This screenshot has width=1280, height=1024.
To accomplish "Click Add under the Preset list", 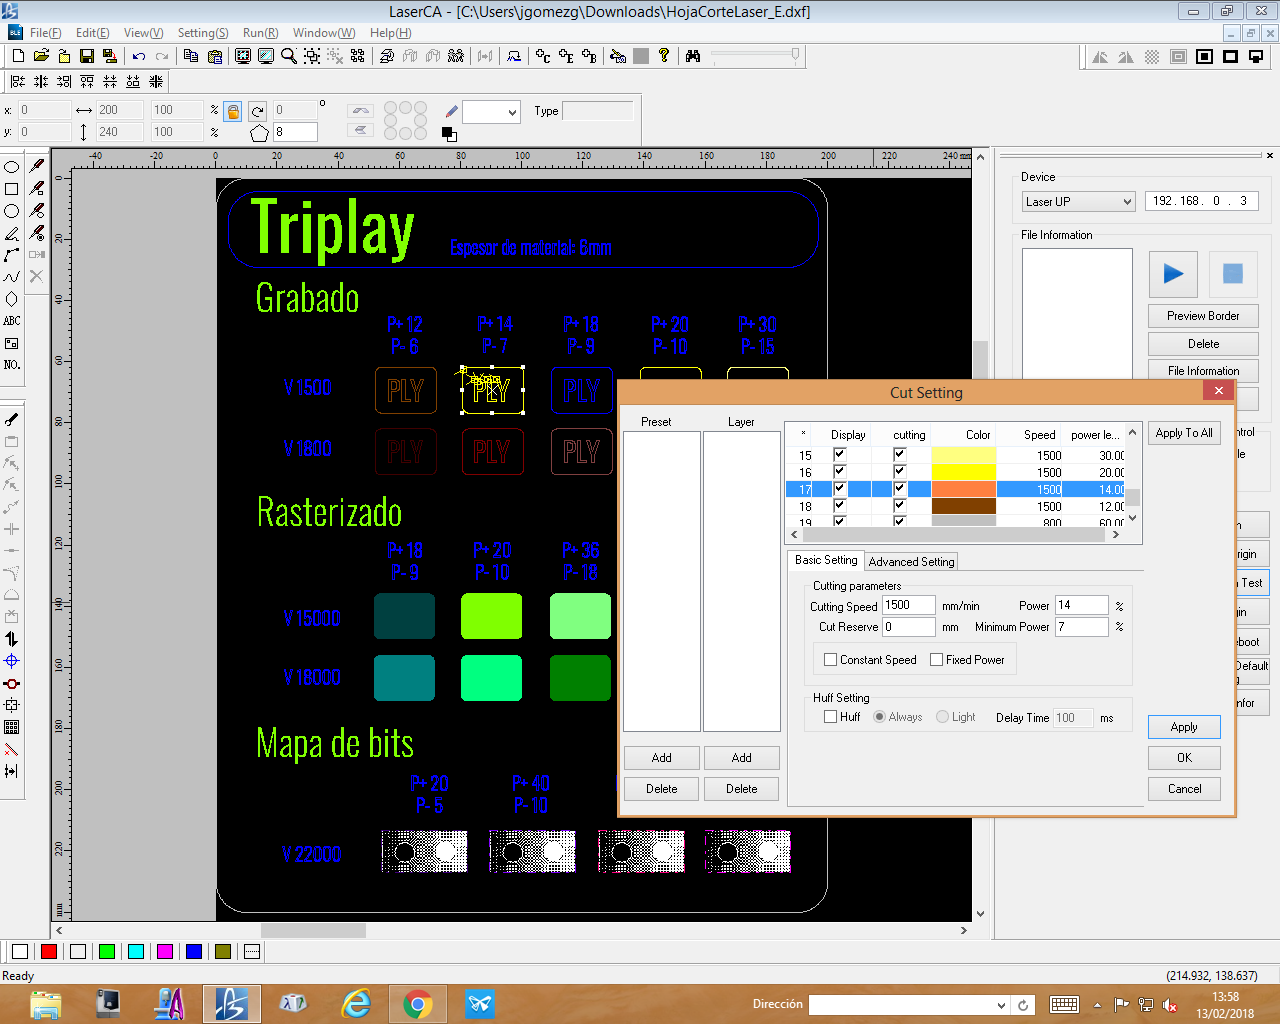I will click(662, 758).
